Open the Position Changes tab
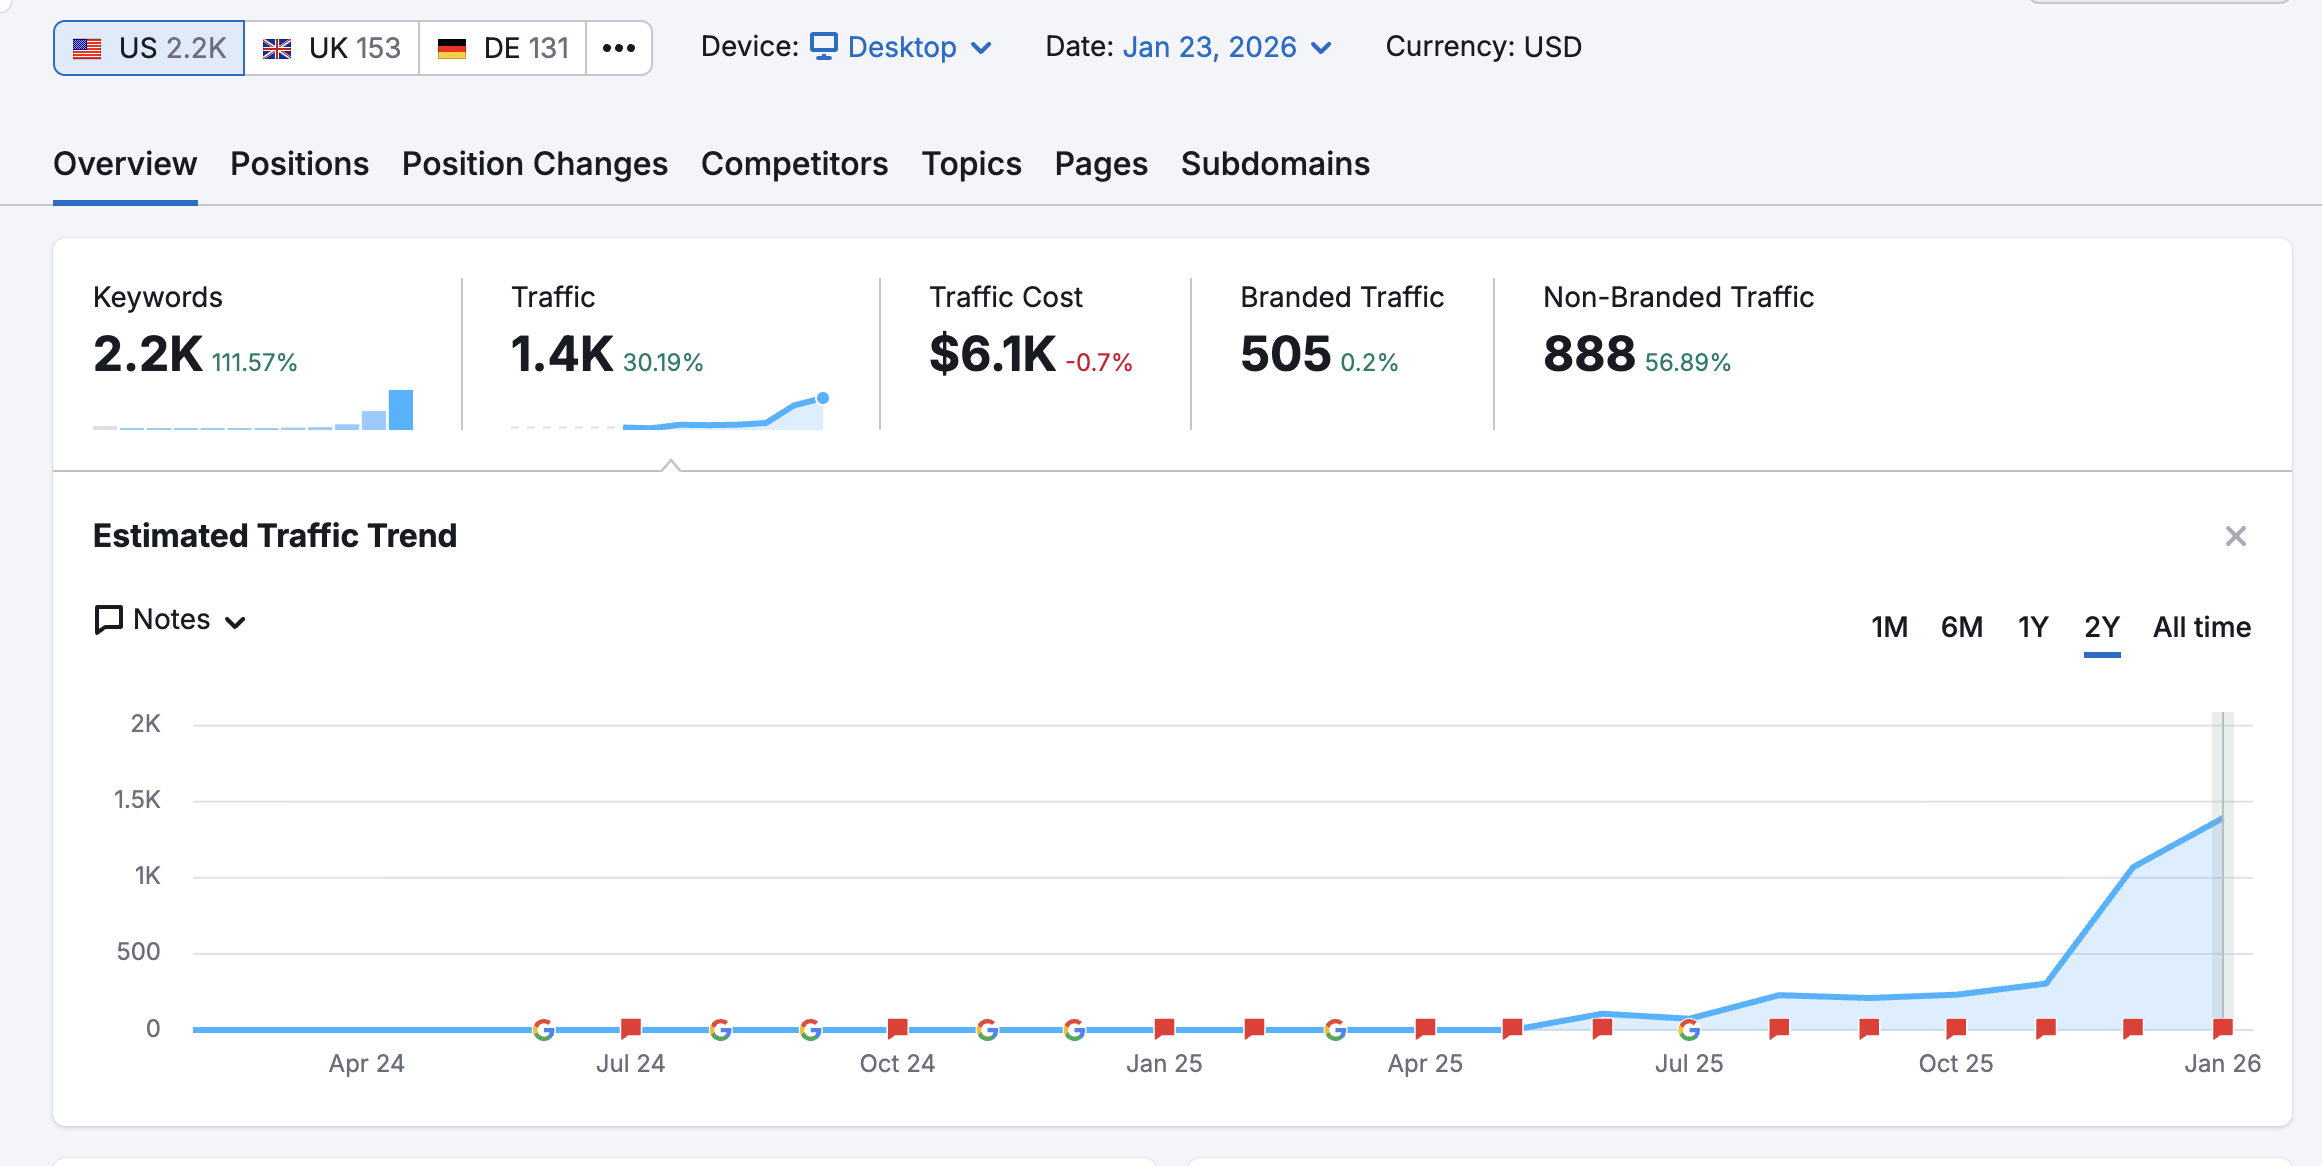 pyautogui.click(x=534, y=164)
